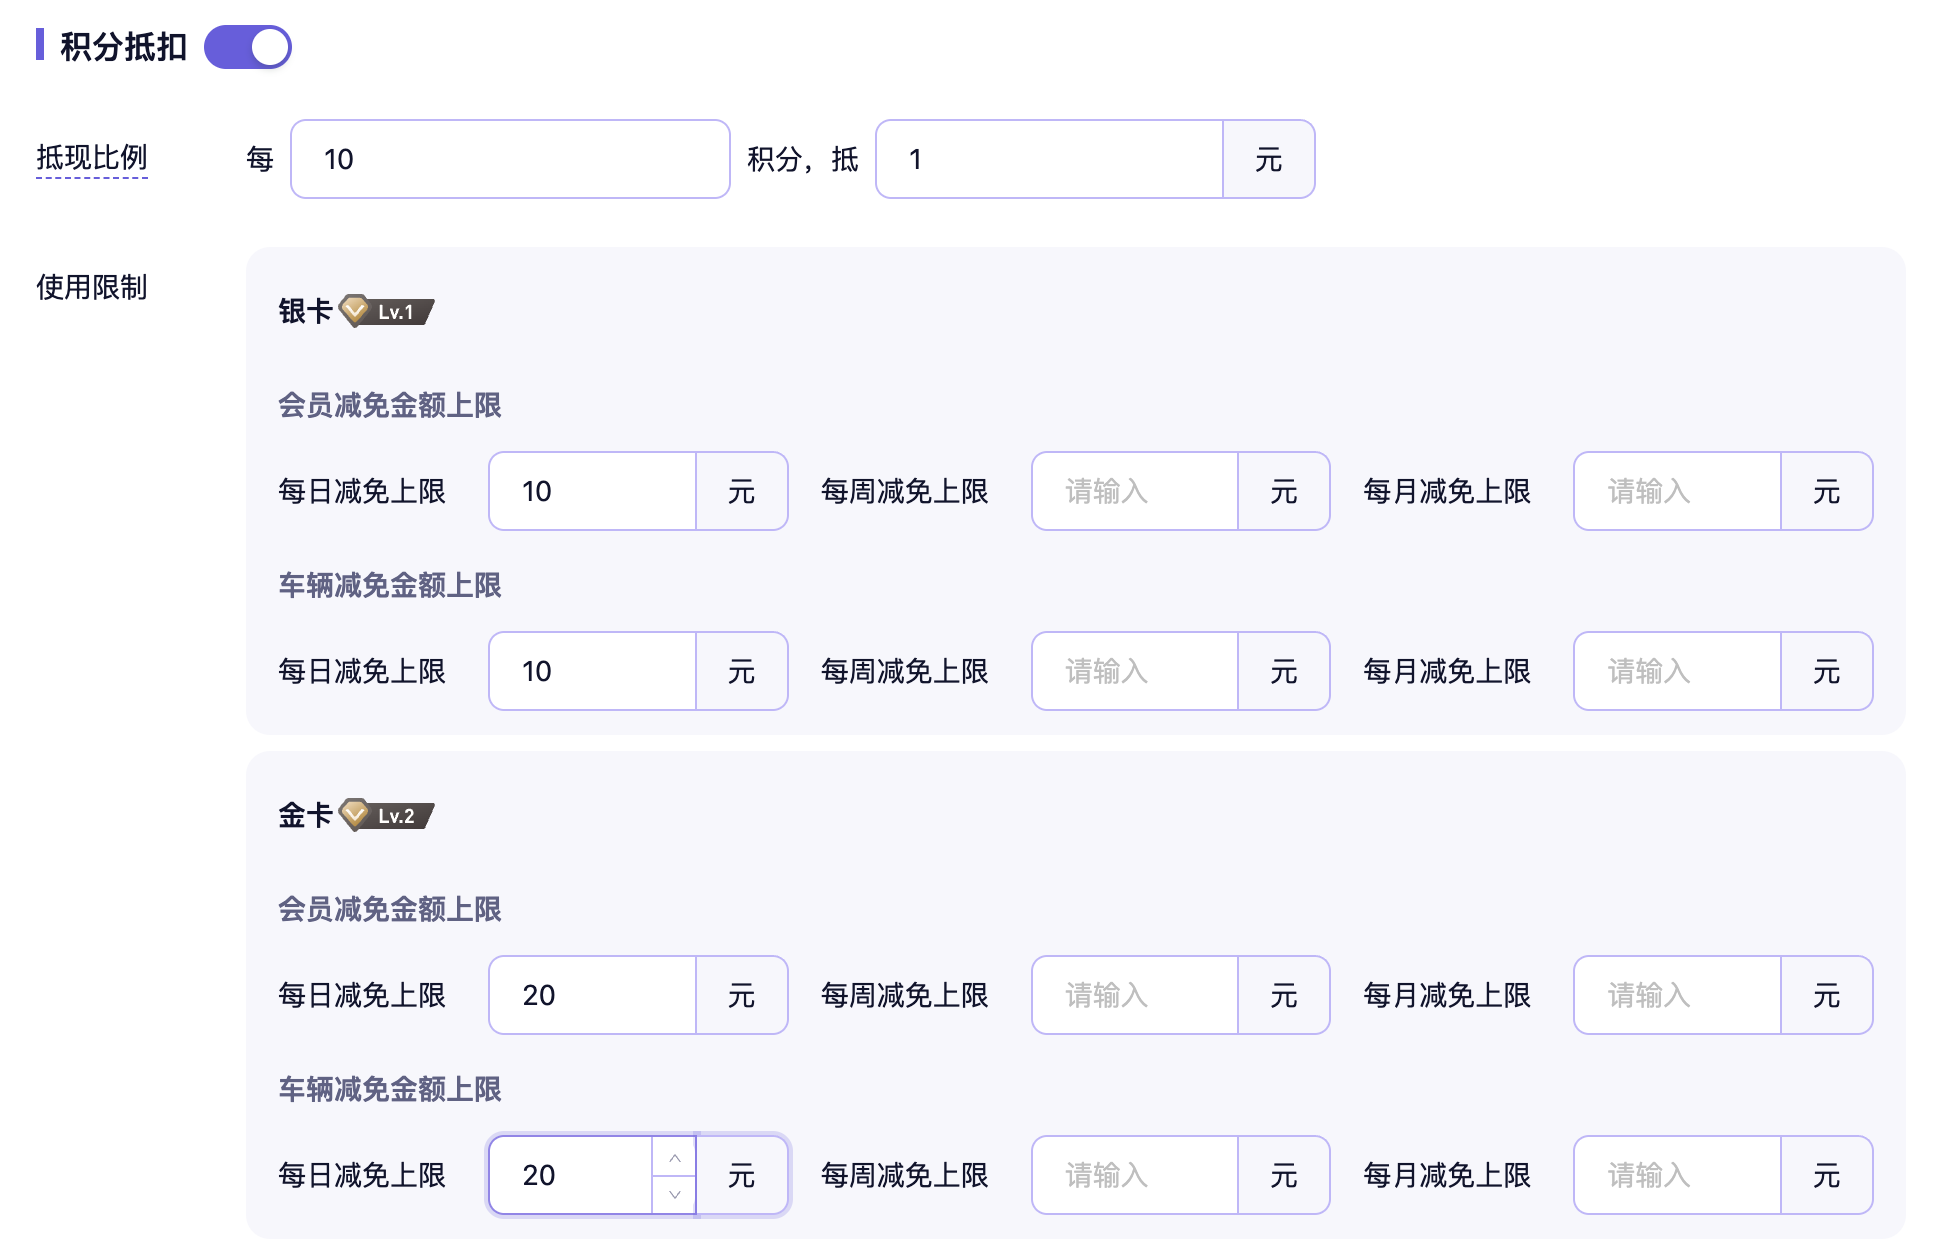Toggle the 积分抵扣 switch off

[247, 47]
